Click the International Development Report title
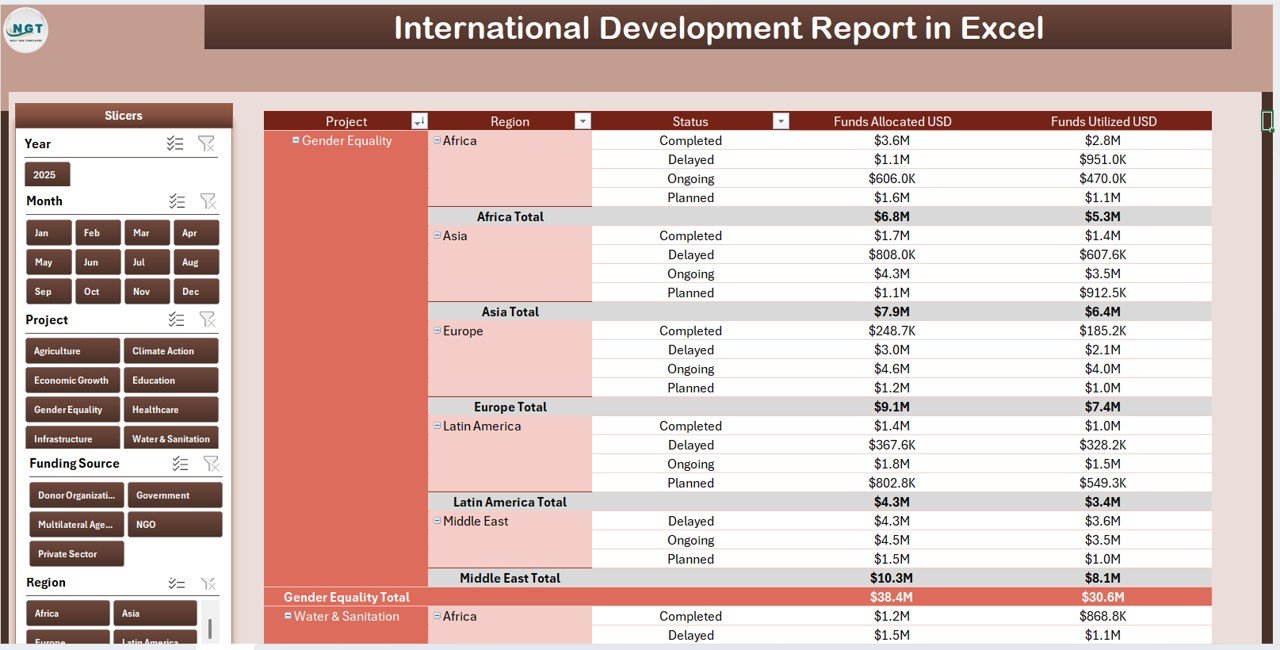This screenshot has width=1280, height=650. 718,28
